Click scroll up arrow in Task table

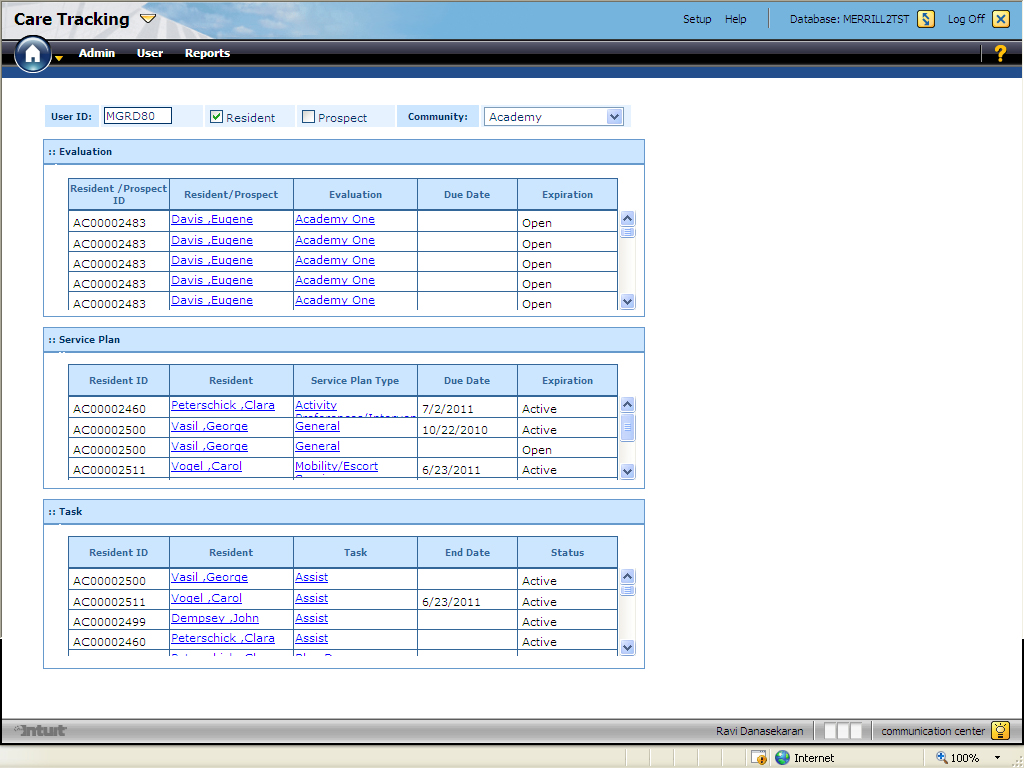(x=627, y=577)
